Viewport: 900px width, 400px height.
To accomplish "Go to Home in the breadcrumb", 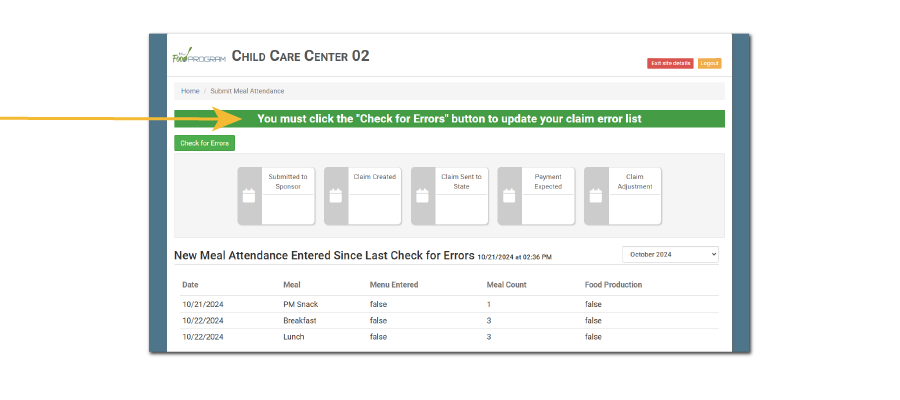I will [190, 91].
